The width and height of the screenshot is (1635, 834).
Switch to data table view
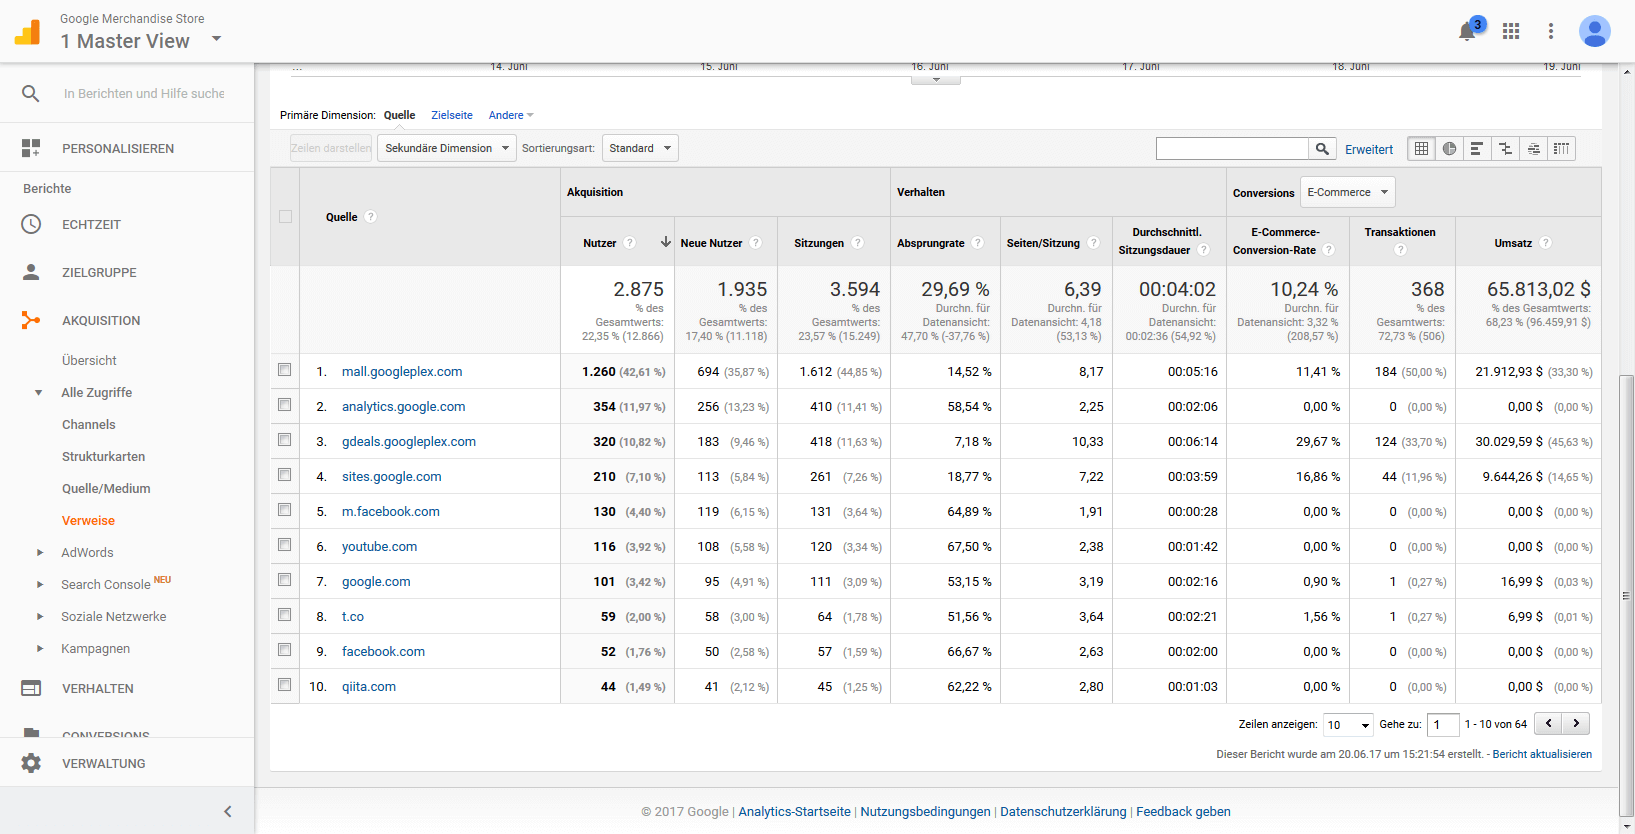tap(1421, 149)
